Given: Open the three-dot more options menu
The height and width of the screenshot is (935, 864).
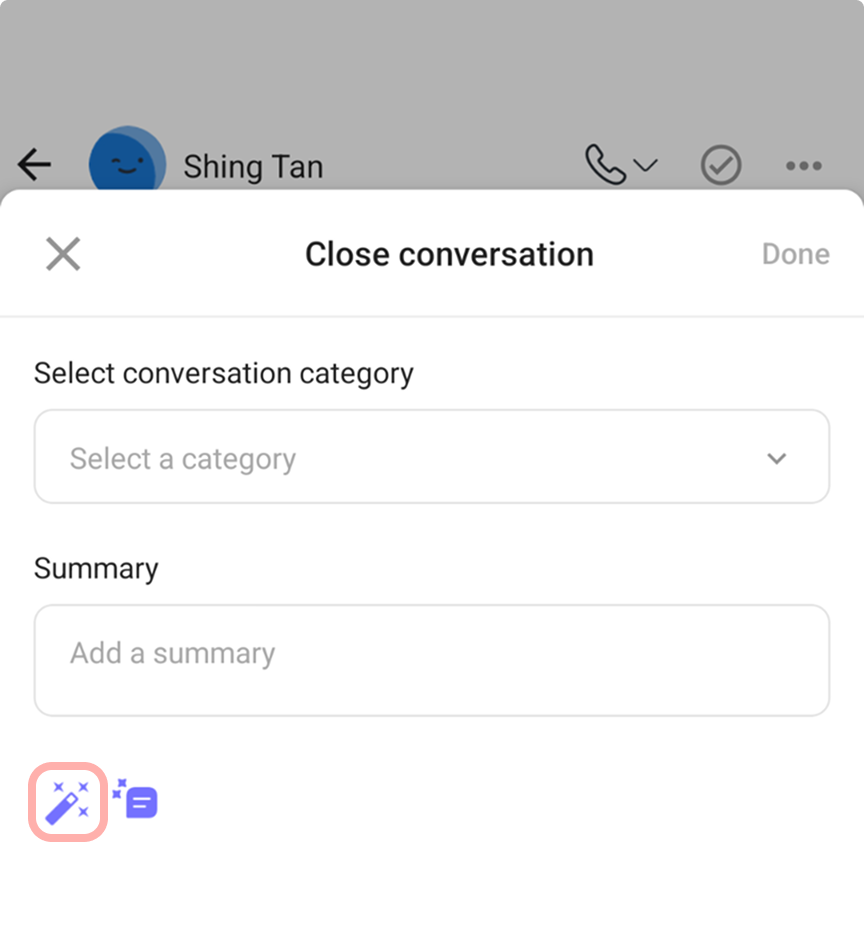Looking at the screenshot, I should click(803, 166).
